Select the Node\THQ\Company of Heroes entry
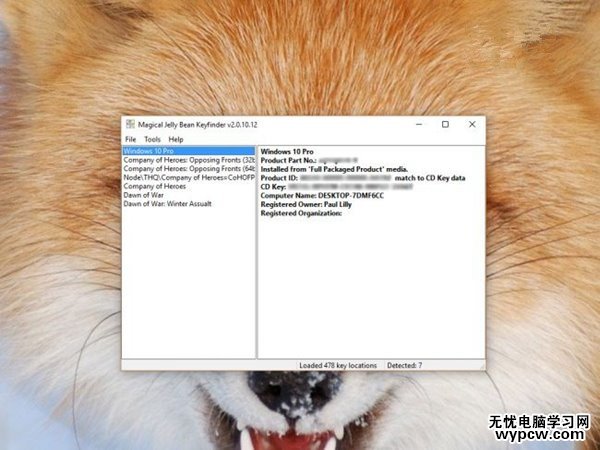Image resolution: width=600 pixels, height=450 pixels. coord(189,178)
